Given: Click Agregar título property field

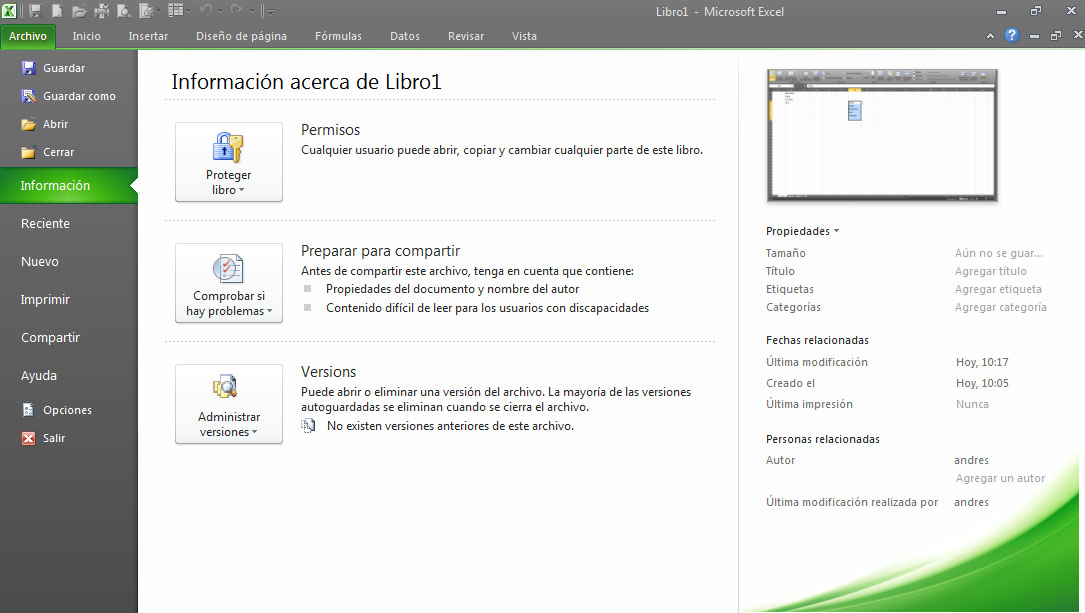Looking at the screenshot, I should coord(990,271).
